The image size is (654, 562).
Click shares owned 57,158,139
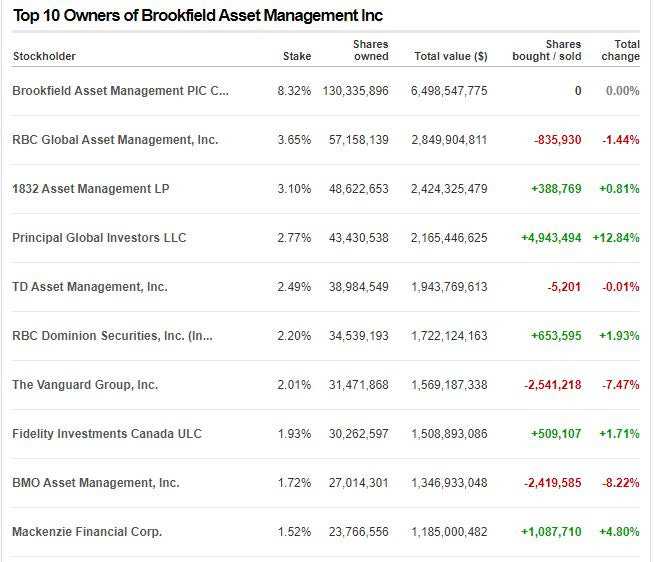(x=359, y=140)
